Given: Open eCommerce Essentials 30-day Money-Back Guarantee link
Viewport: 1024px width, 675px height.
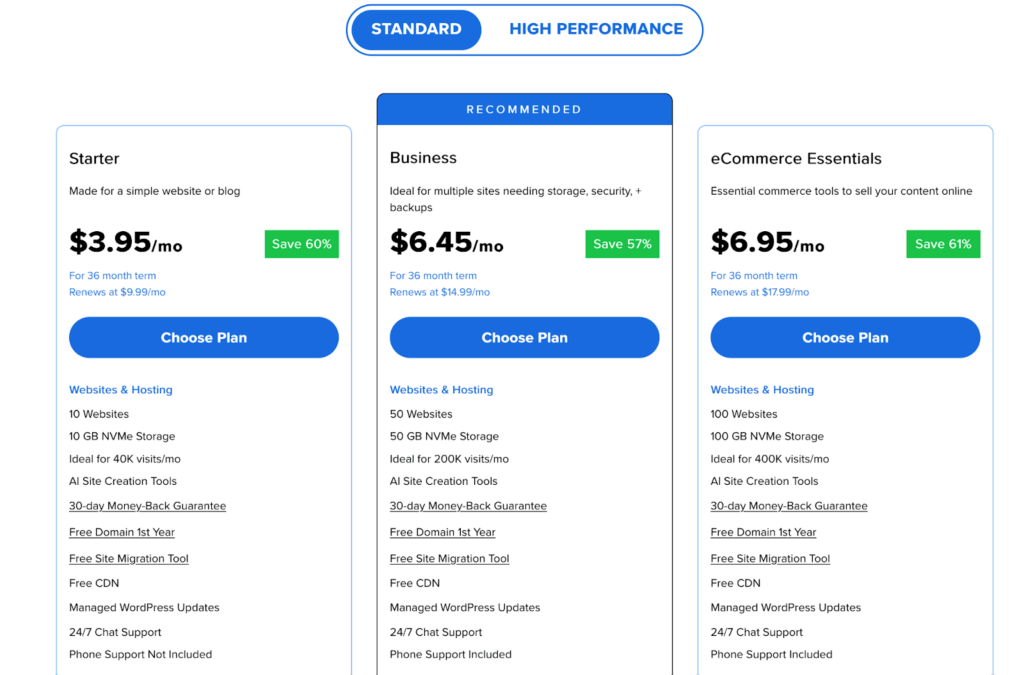Looking at the screenshot, I should (x=789, y=506).
